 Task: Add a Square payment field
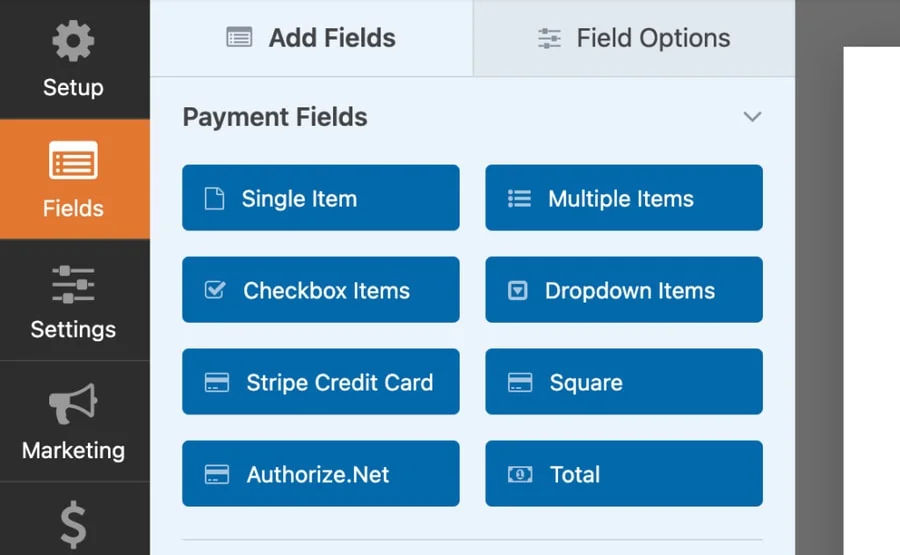click(x=624, y=382)
